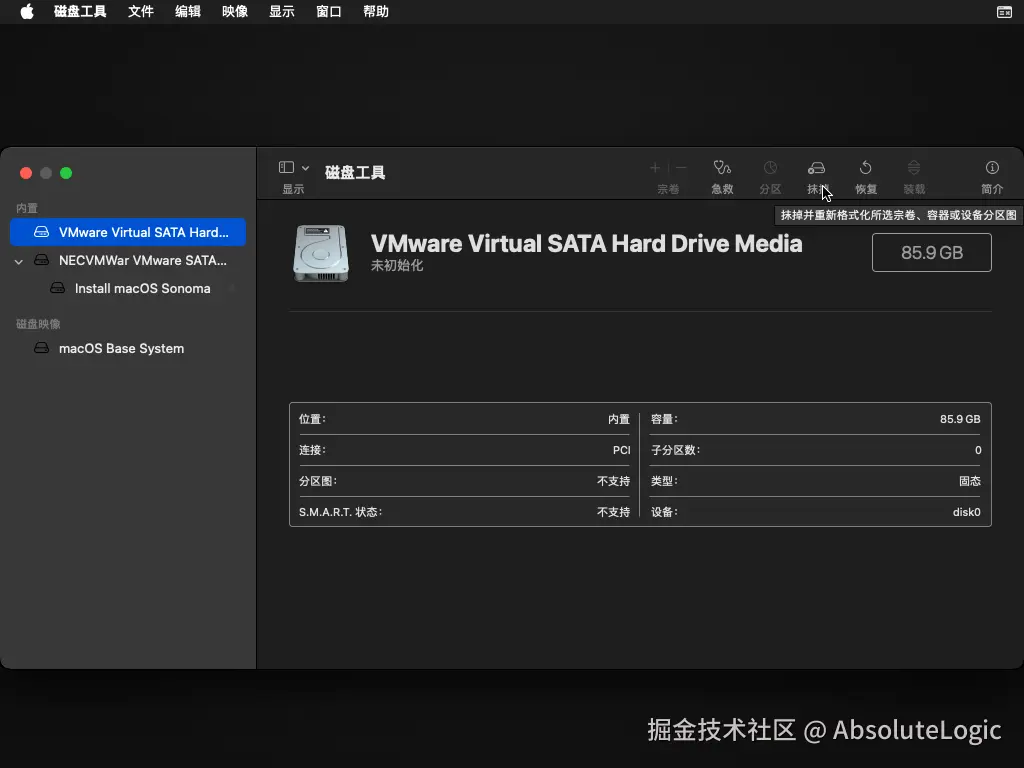Click the Mount (装载) toolbar icon
1024x768 pixels.
click(914, 168)
